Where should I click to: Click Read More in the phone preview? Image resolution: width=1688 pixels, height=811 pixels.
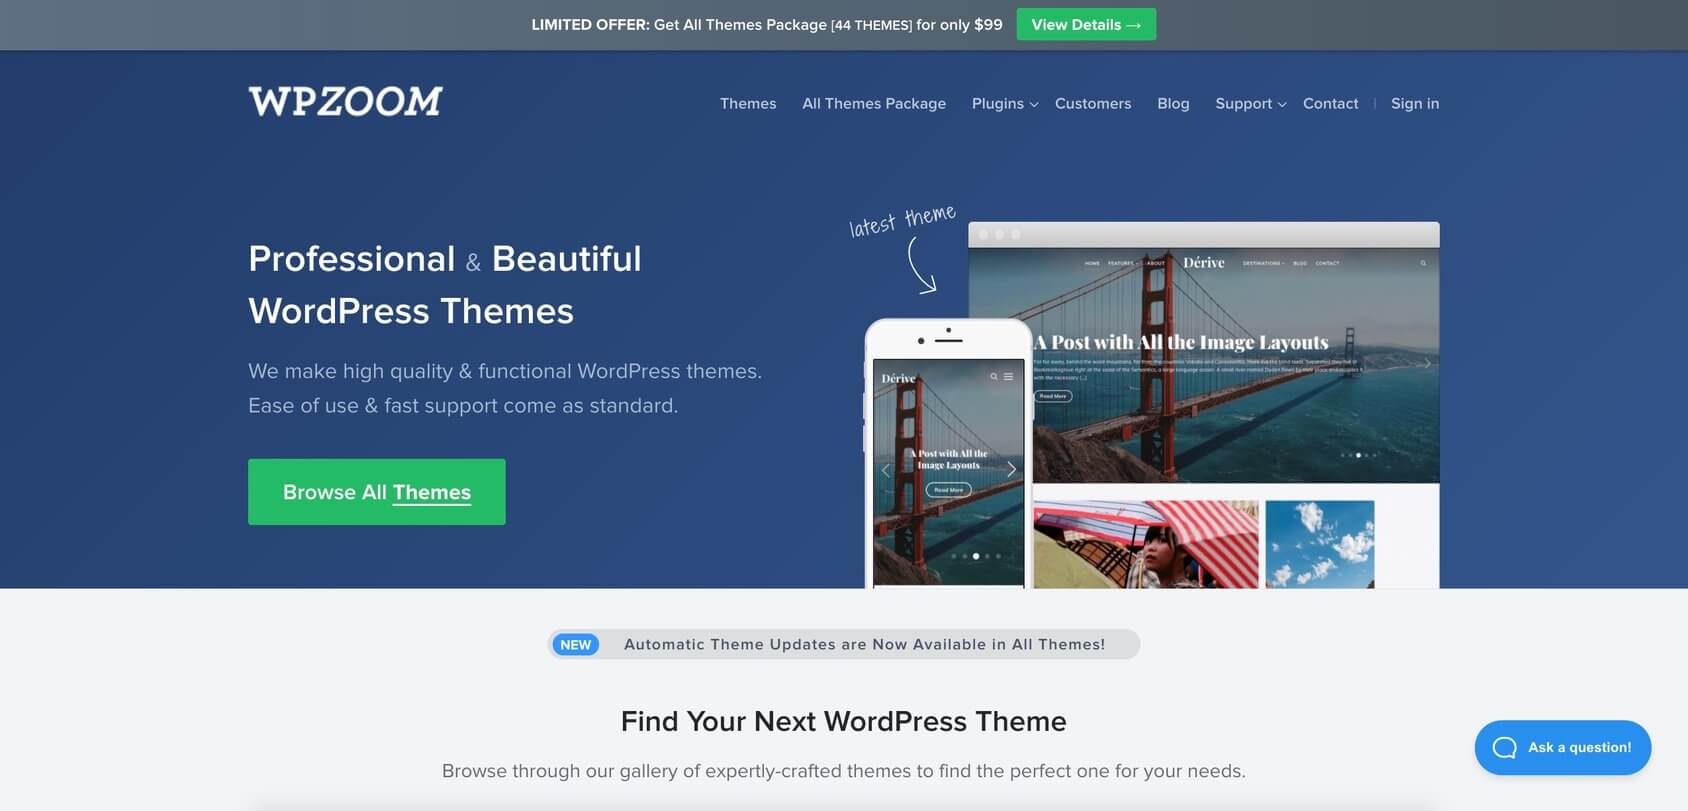click(948, 489)
